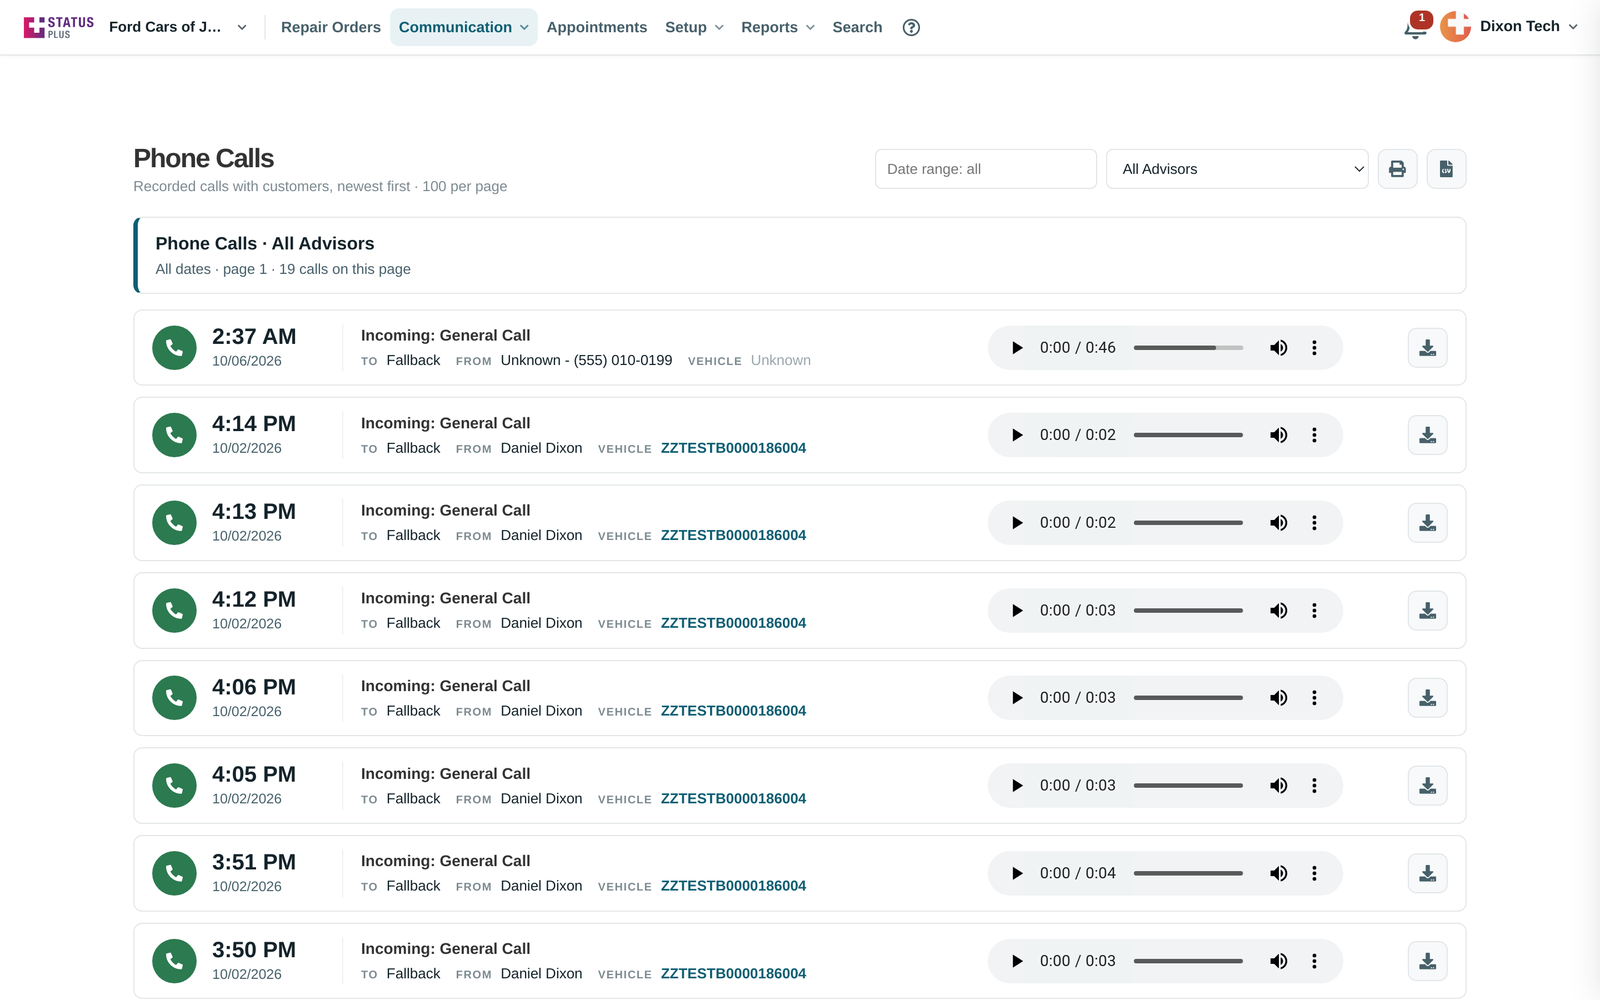Open the help question mark icon
Viewport: 1600px width, 1000px height.
coord(911,27)
